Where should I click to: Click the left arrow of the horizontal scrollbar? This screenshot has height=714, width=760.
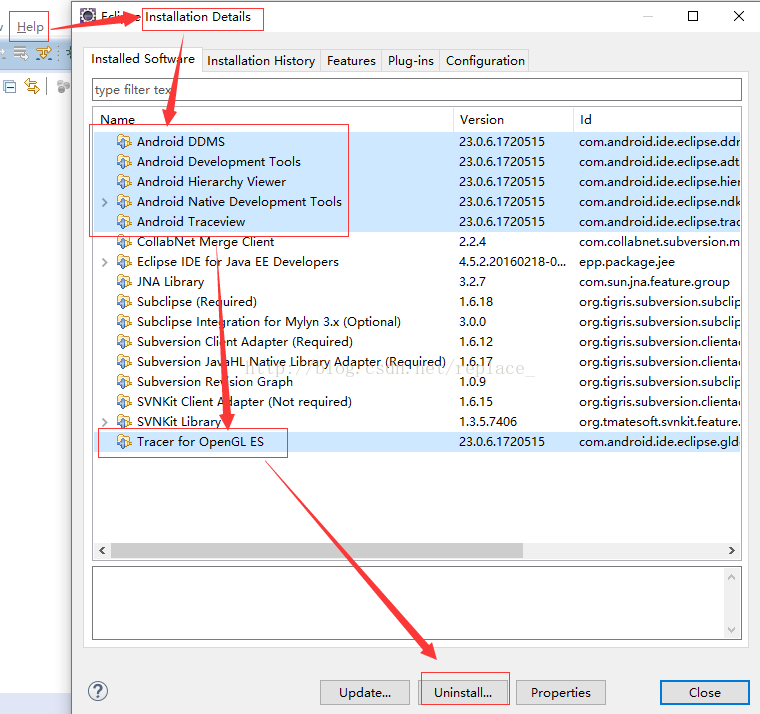tap(102, 551)
